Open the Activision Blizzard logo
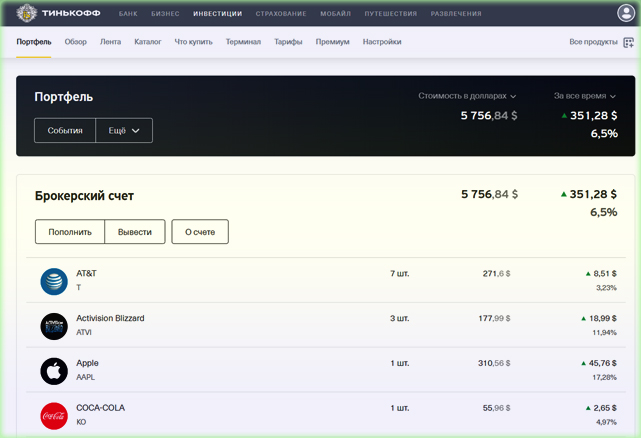The width and height of the screenshot is (641, 438). [54, 326]
